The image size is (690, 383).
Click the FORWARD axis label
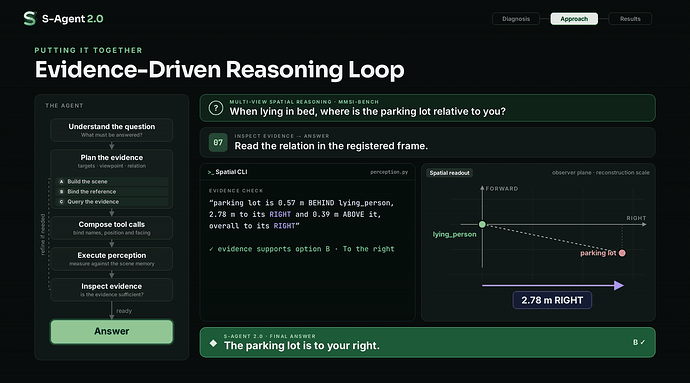502,188
